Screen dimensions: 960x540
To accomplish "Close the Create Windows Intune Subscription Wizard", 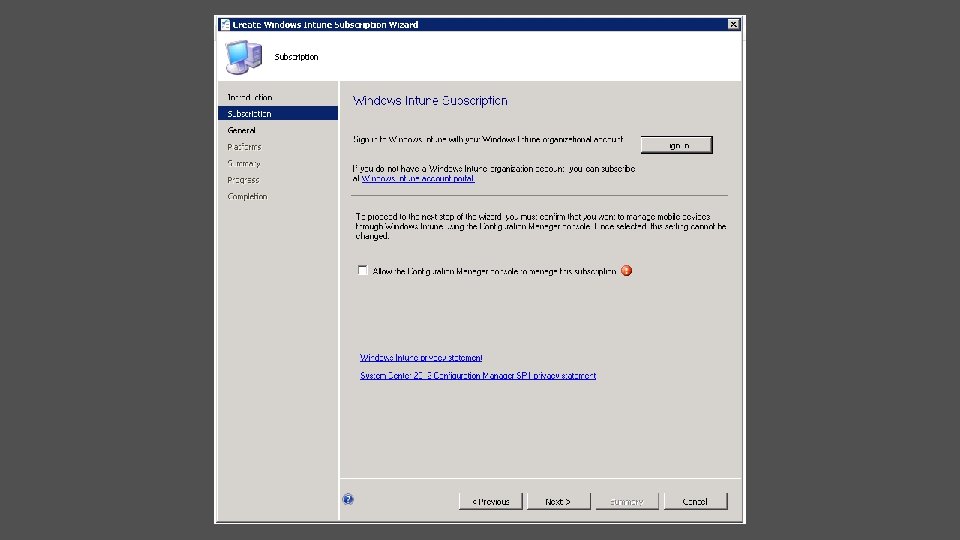I will pos(733,24).
